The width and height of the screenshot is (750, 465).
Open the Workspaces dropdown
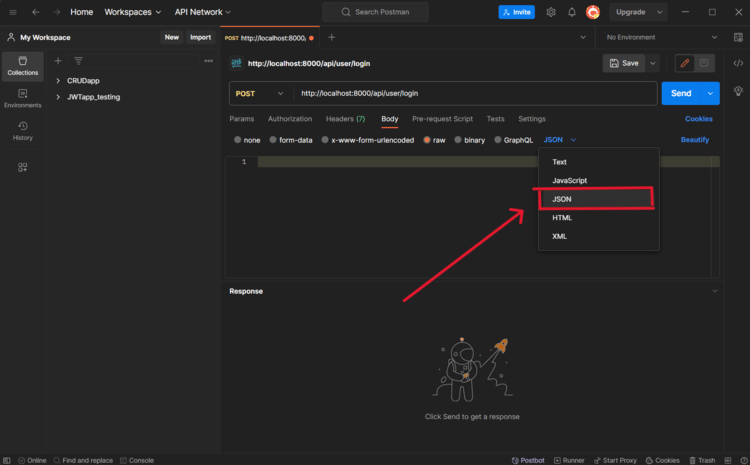[132, 12]
